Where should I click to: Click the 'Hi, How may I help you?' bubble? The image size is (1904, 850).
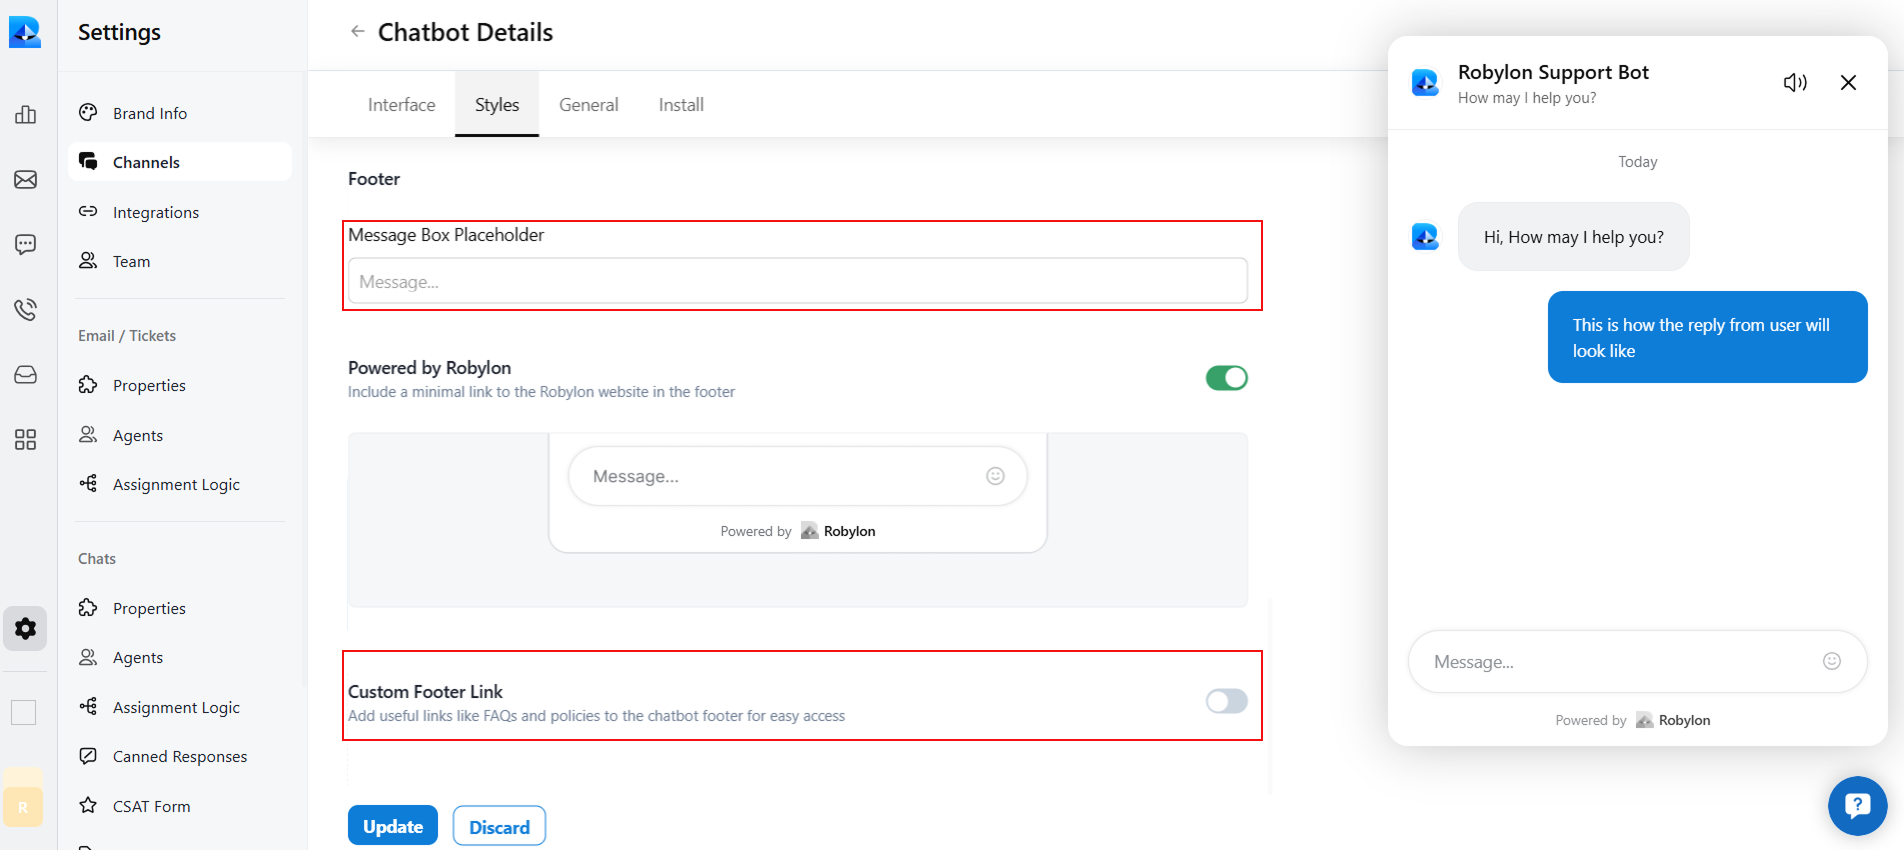pyautogui.click(x=1574, y=237)
